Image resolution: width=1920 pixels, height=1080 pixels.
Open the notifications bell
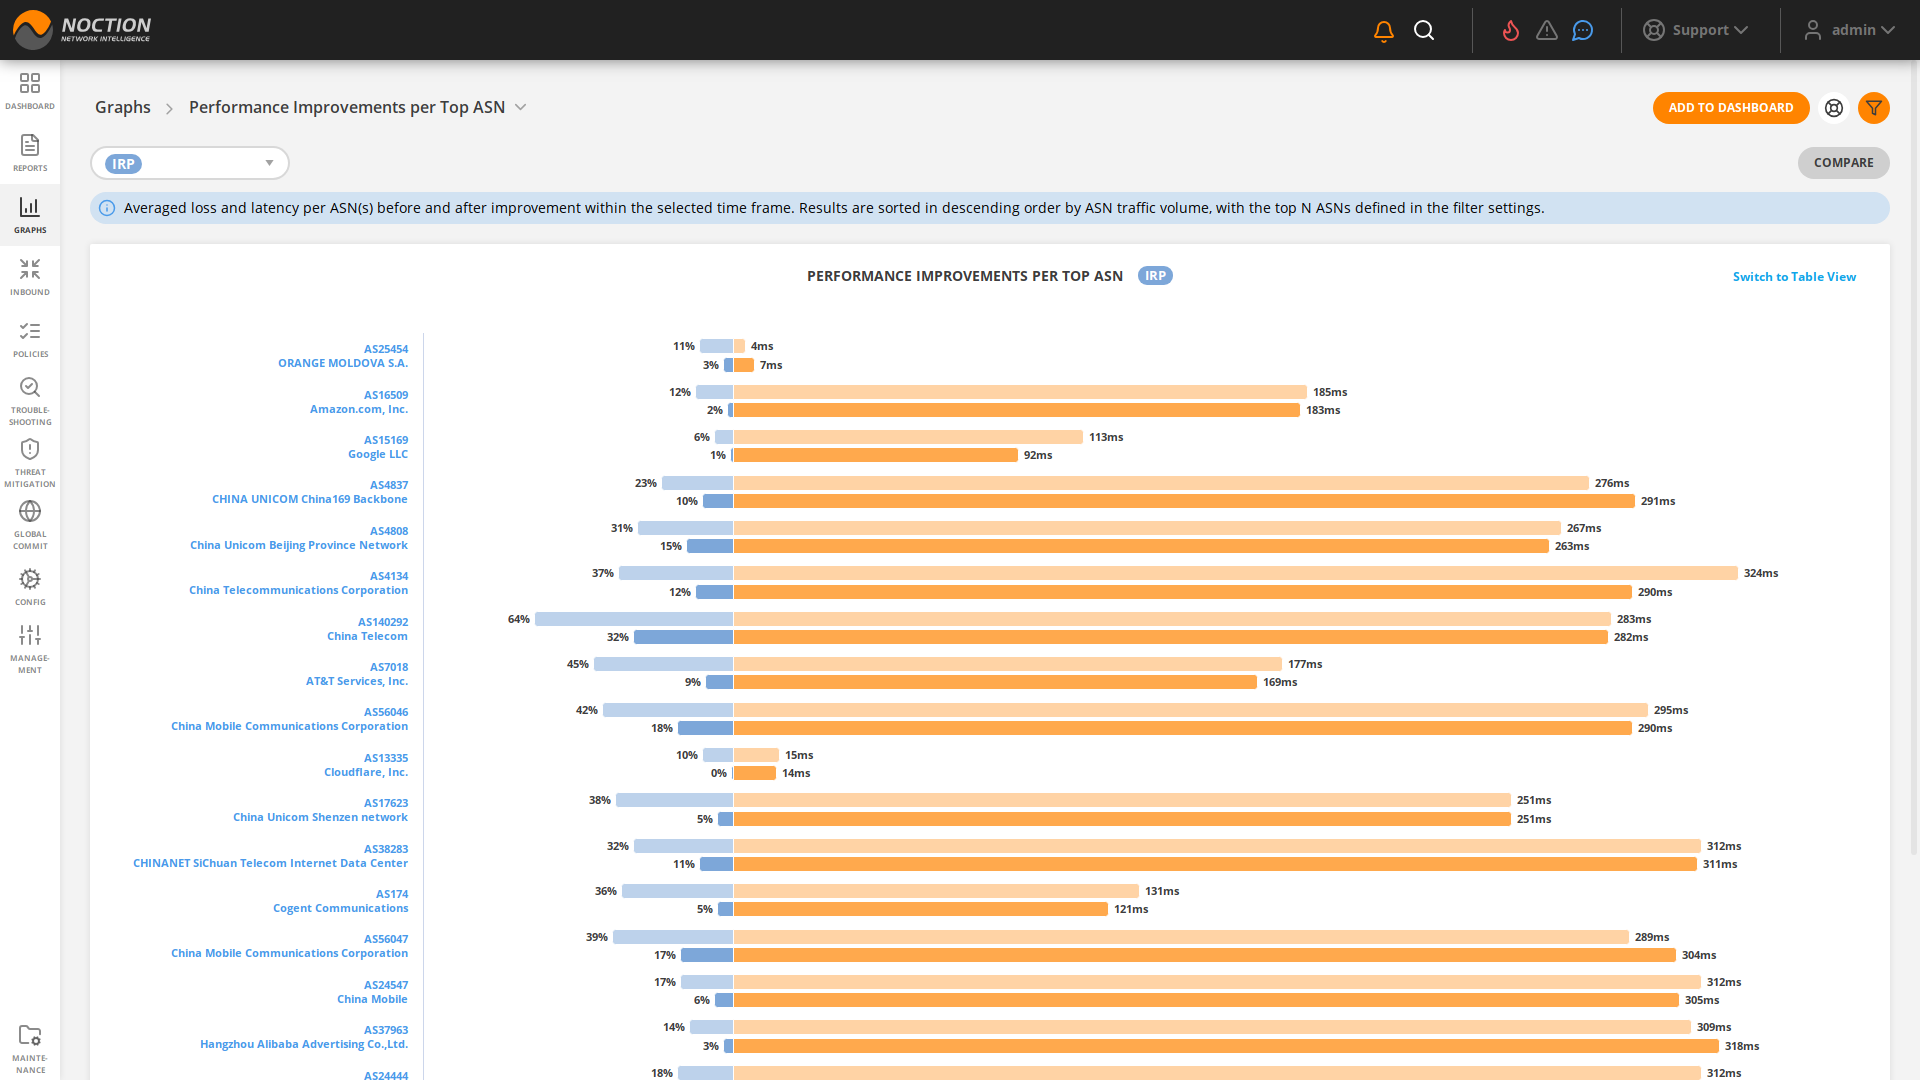(1383, 30)
